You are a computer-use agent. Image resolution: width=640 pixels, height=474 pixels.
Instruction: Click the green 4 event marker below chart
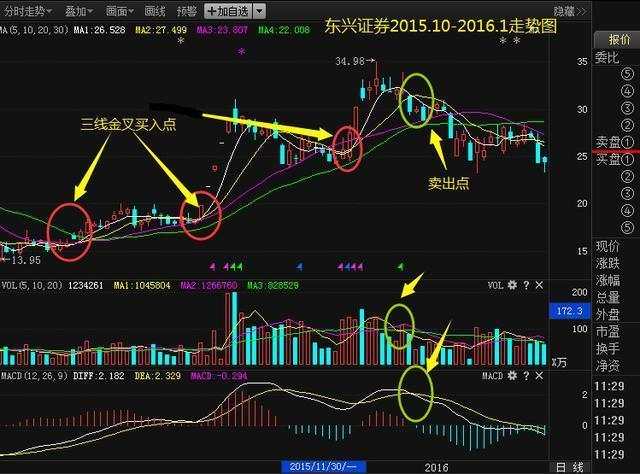coord(401,267)
